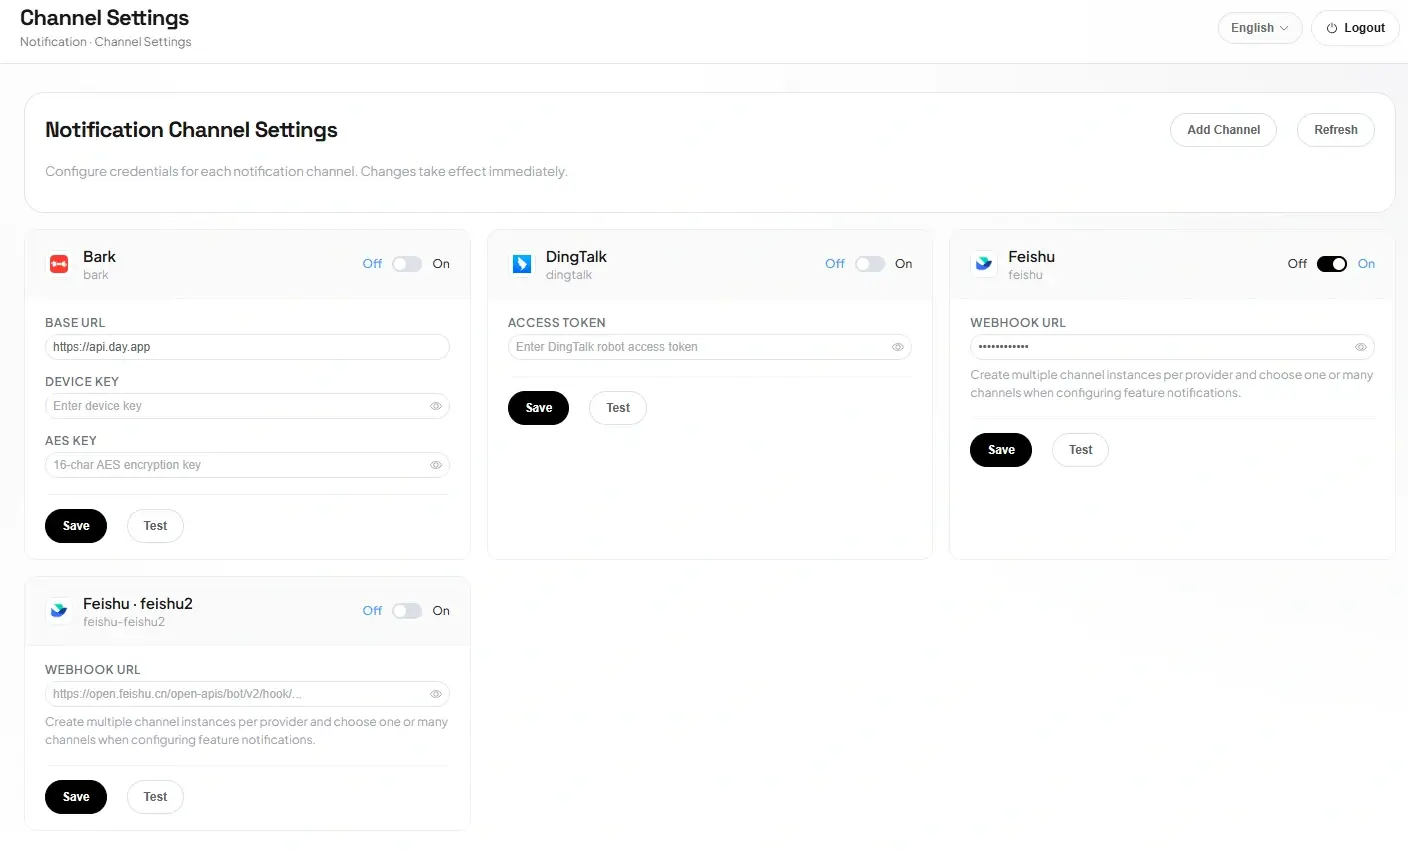Show the Bark AES key via eye icon
This screenshot has width=1408, height=851.
tap(436, 465)
